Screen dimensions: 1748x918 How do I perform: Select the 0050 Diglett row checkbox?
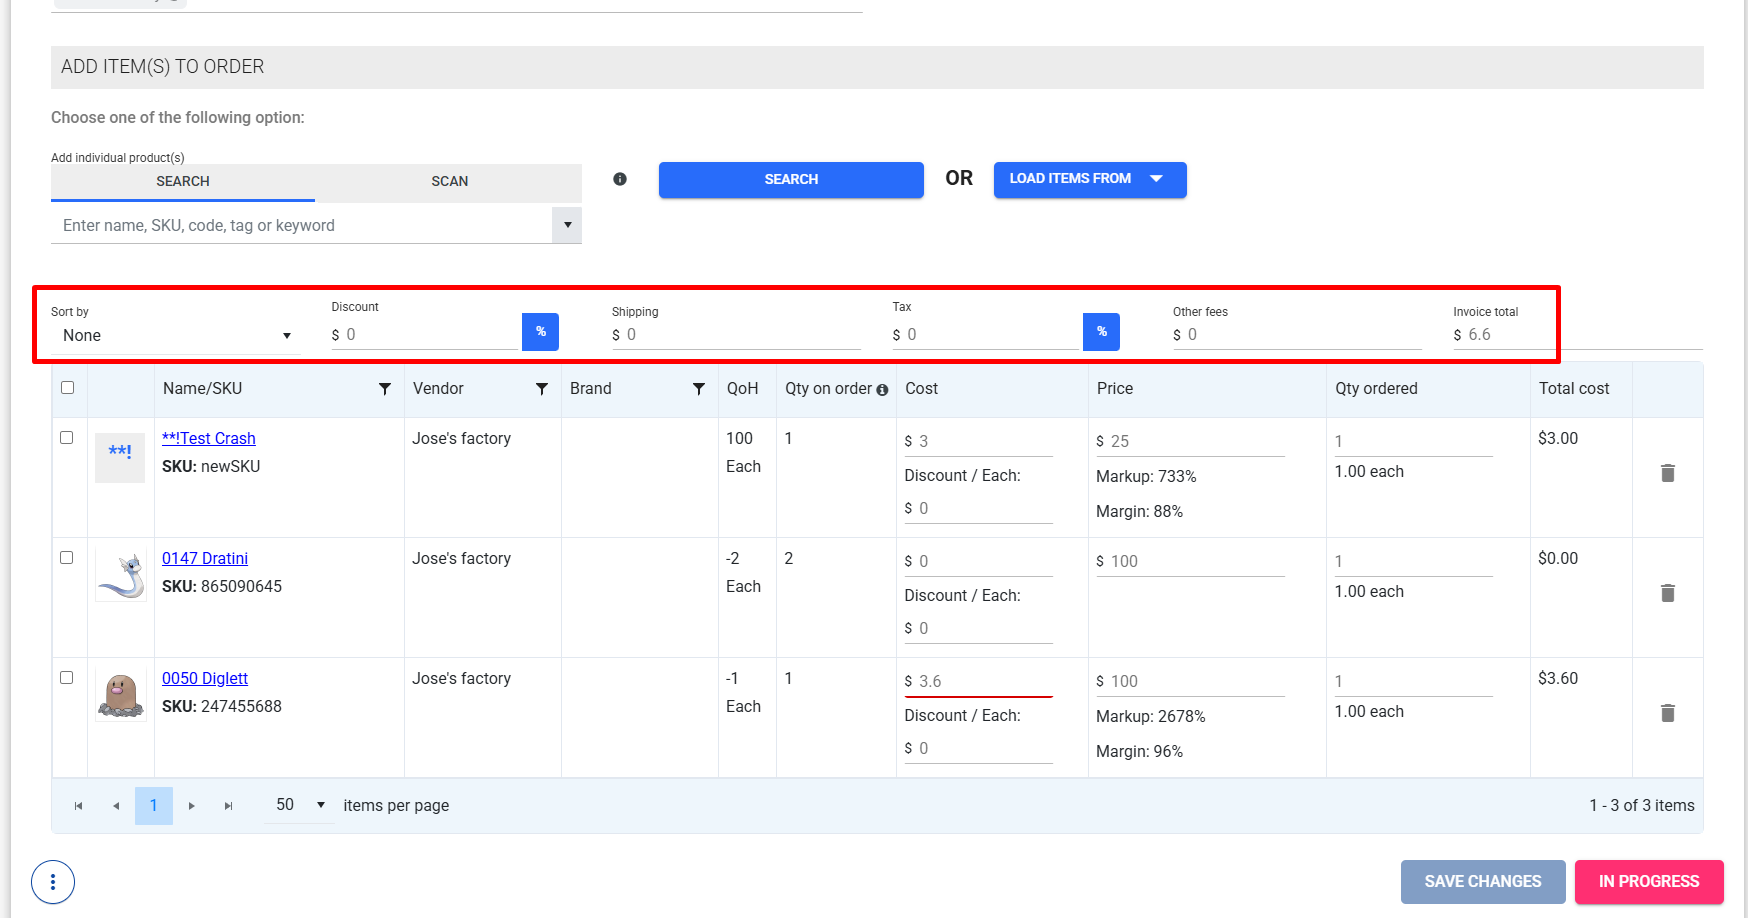[67, 678]
